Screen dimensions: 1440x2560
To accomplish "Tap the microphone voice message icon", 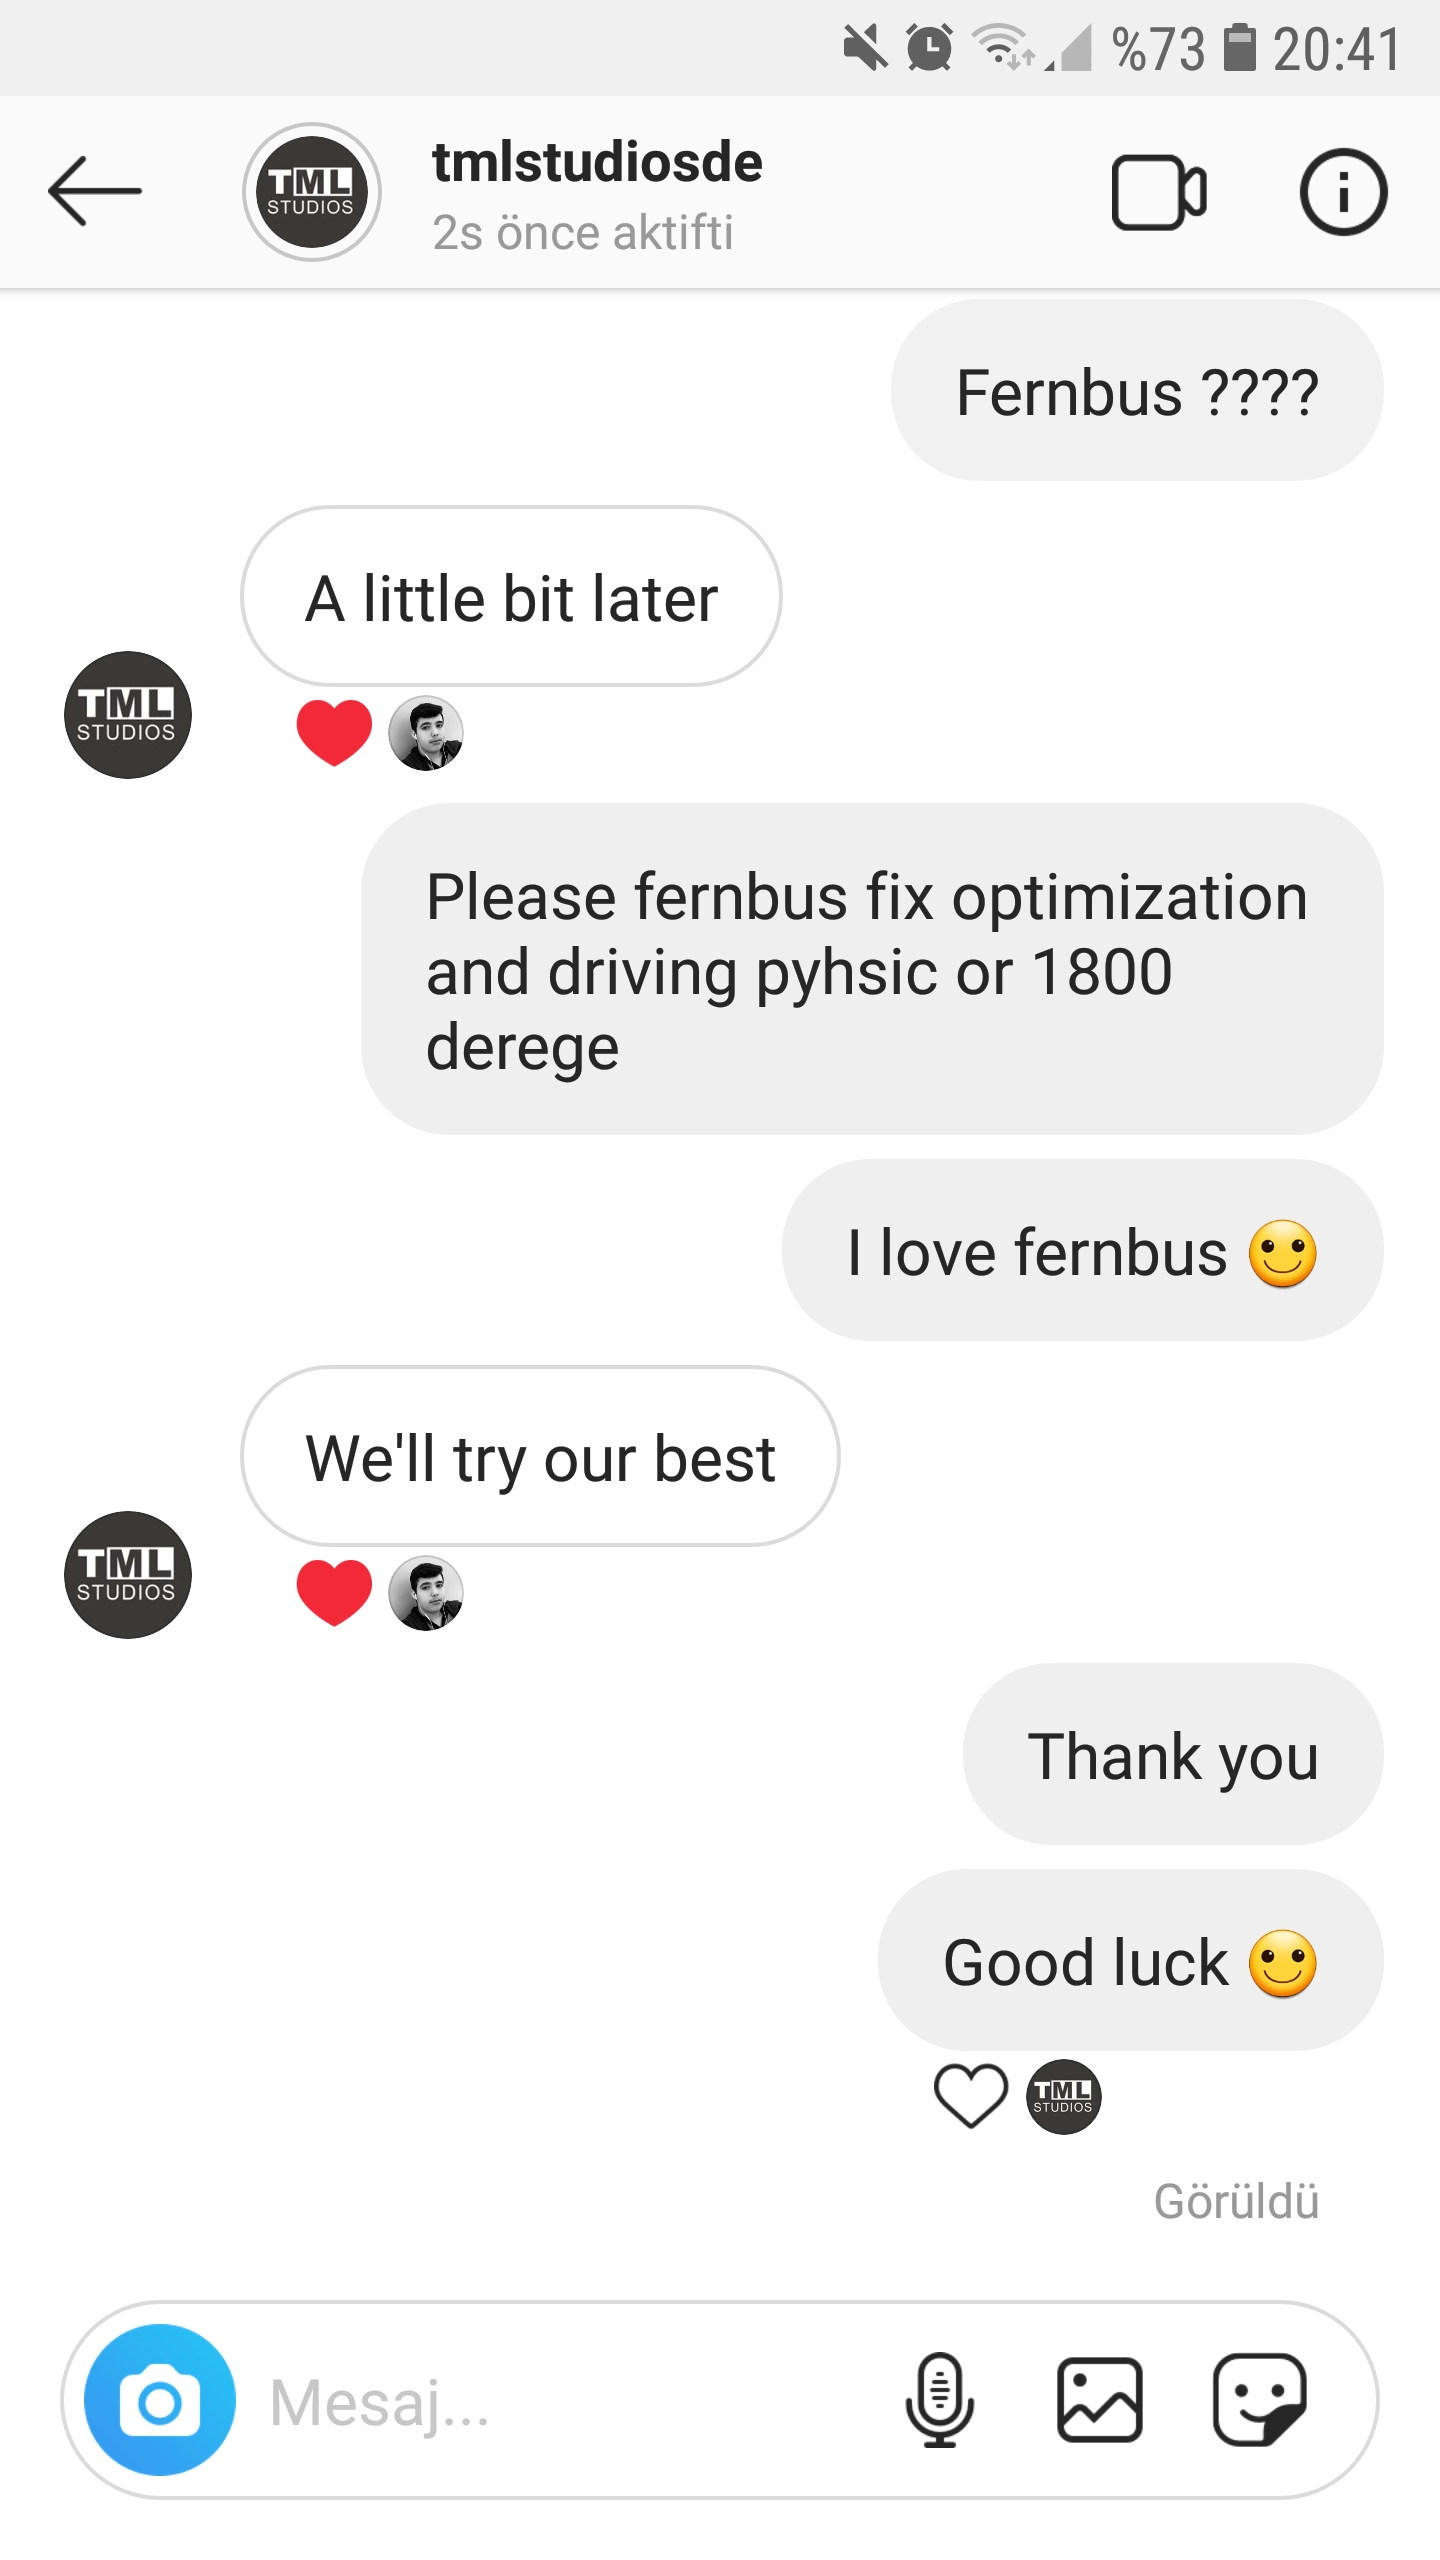I will pyautogui.click(x=939, y=2400).
